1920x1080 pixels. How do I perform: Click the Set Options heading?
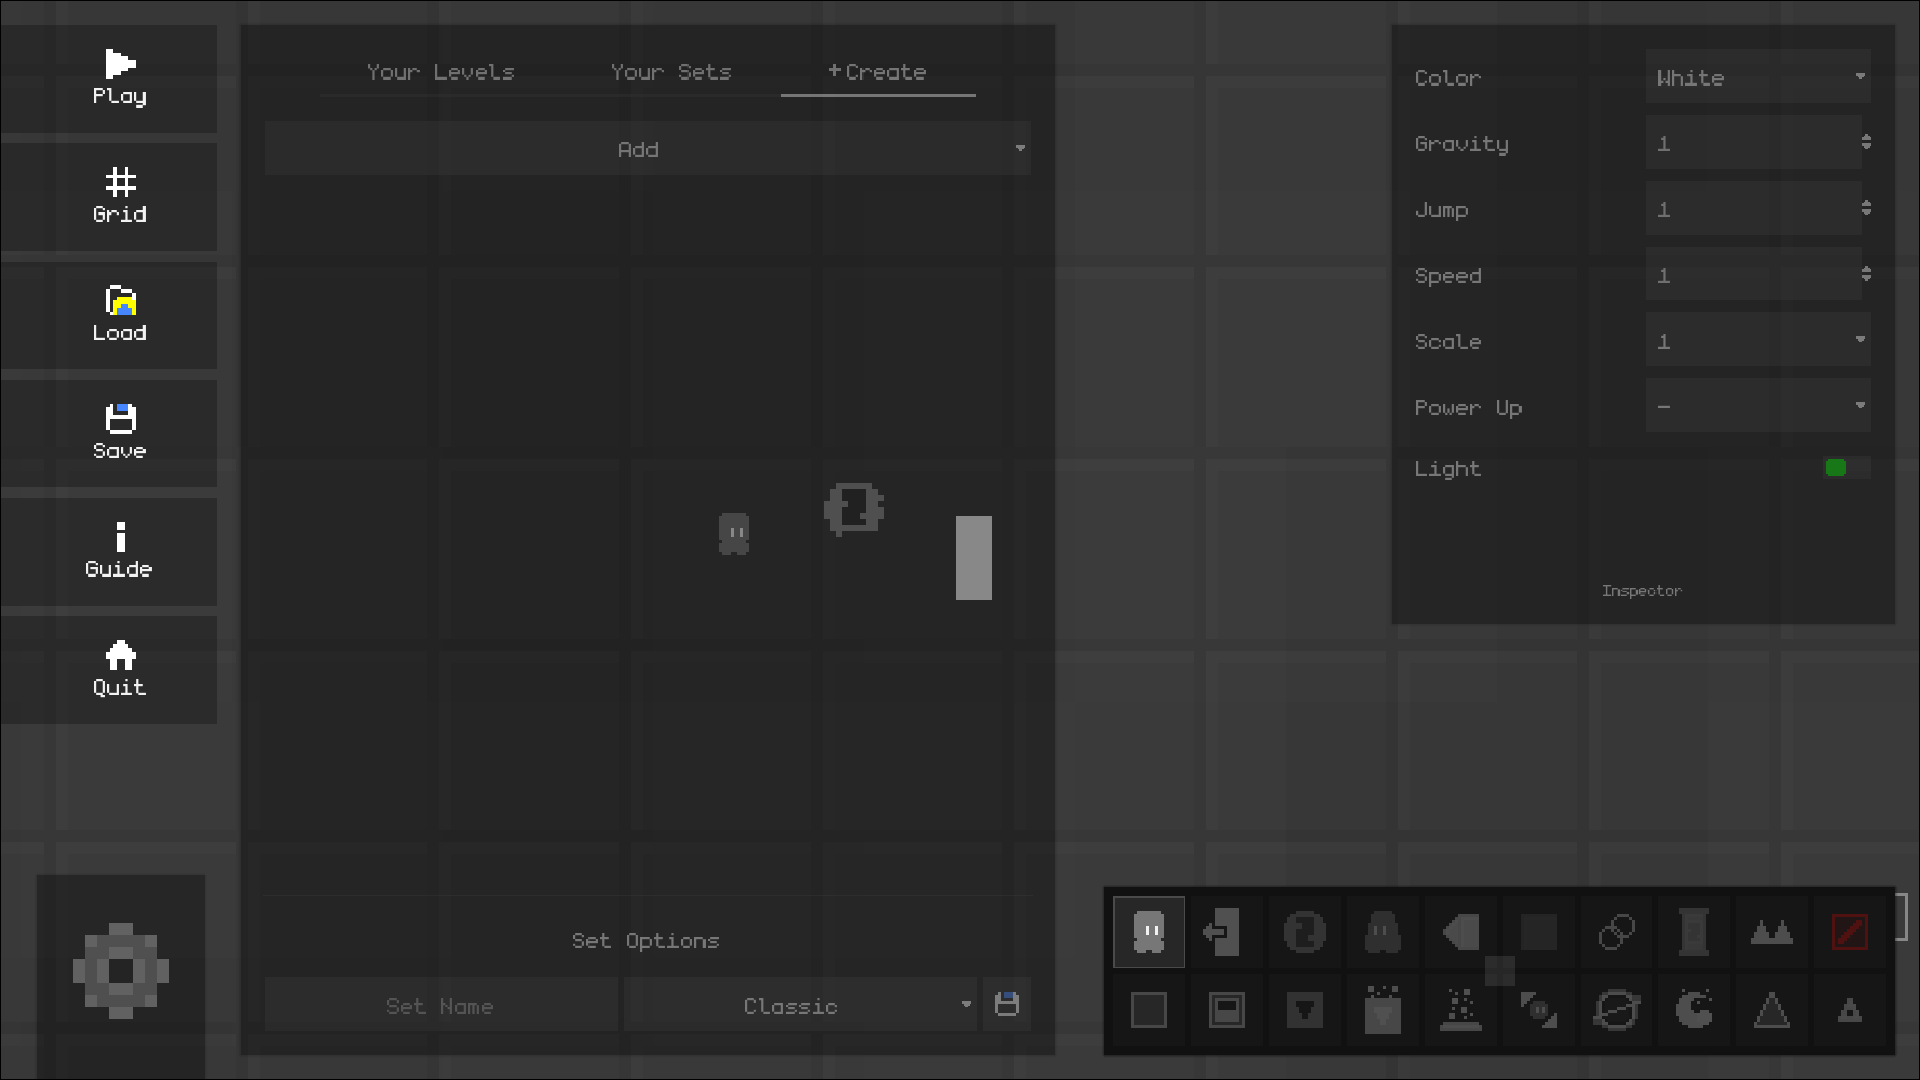coord(646,941)
